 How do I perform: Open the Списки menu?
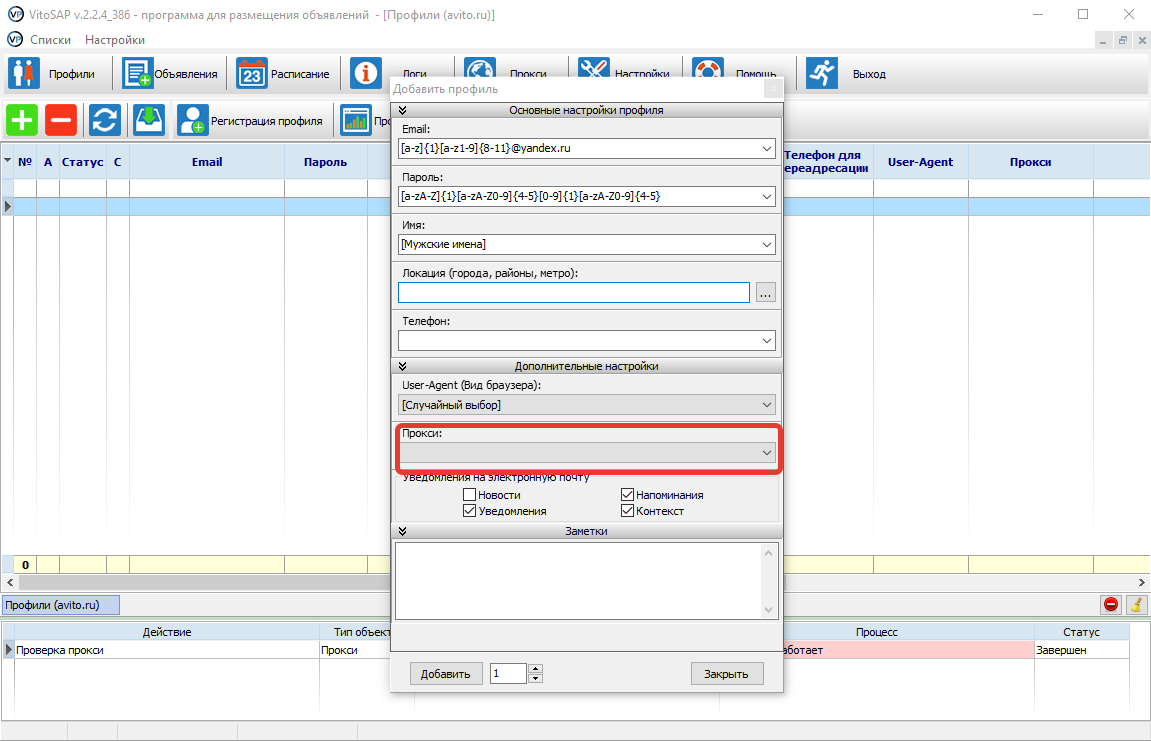pos(50,40)
